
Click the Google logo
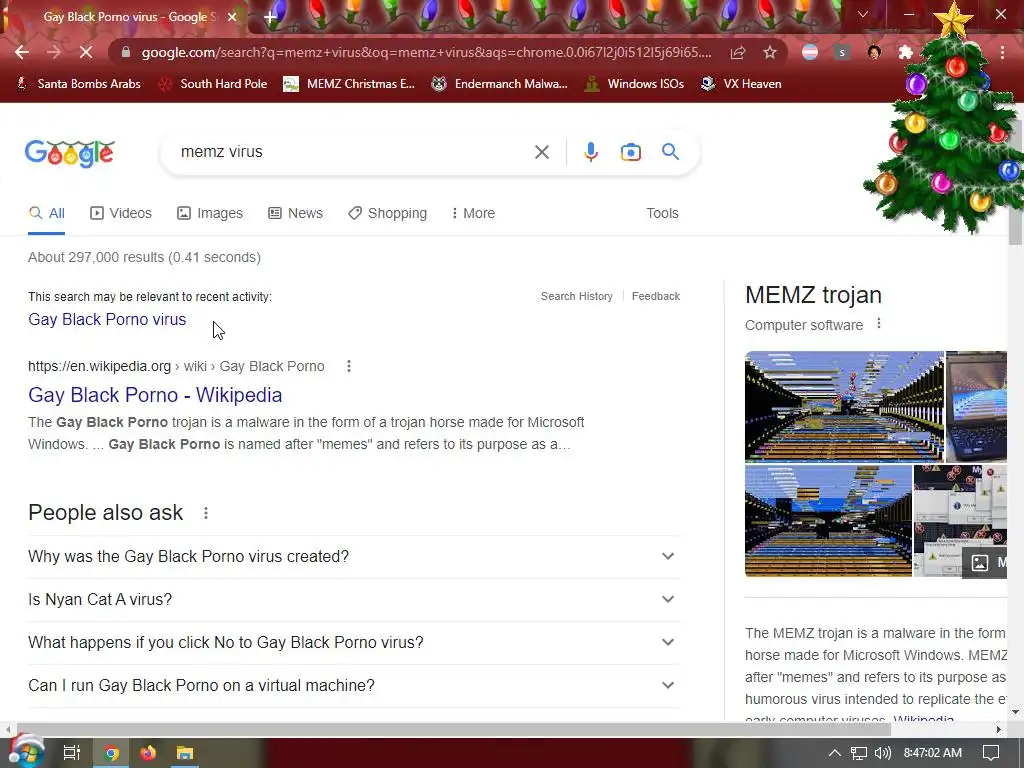[69, 153]
